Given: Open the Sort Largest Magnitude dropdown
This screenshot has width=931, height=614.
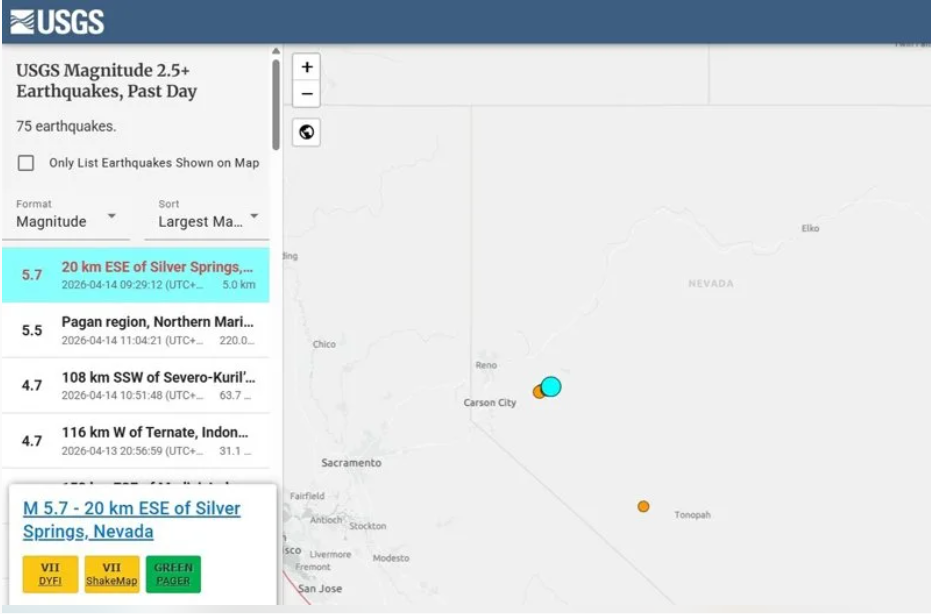Looking at the screenshot, I should click(208, 221).
